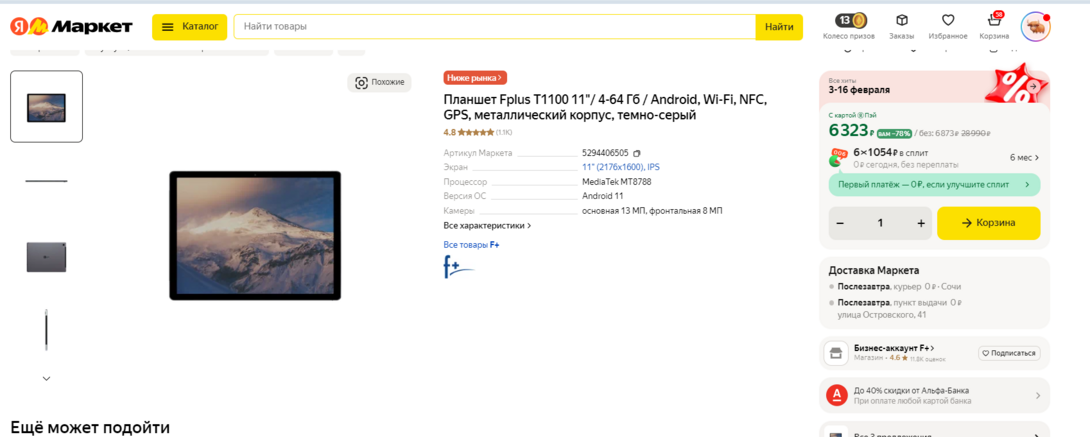This screenshot has height=437, width=1090.
Task: Open the Каталог menu
Action: pos(190,27)
